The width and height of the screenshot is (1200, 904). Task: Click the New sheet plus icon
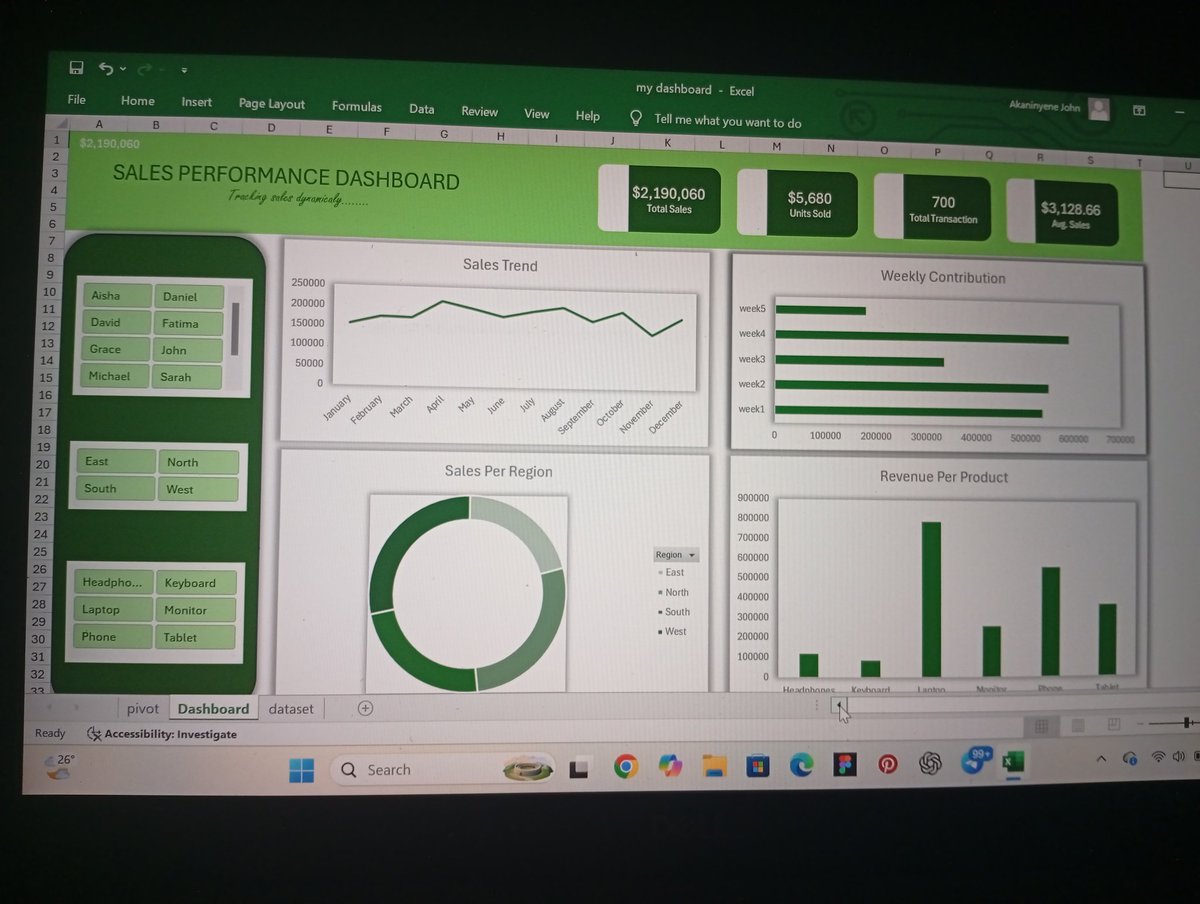pos(365,708)
